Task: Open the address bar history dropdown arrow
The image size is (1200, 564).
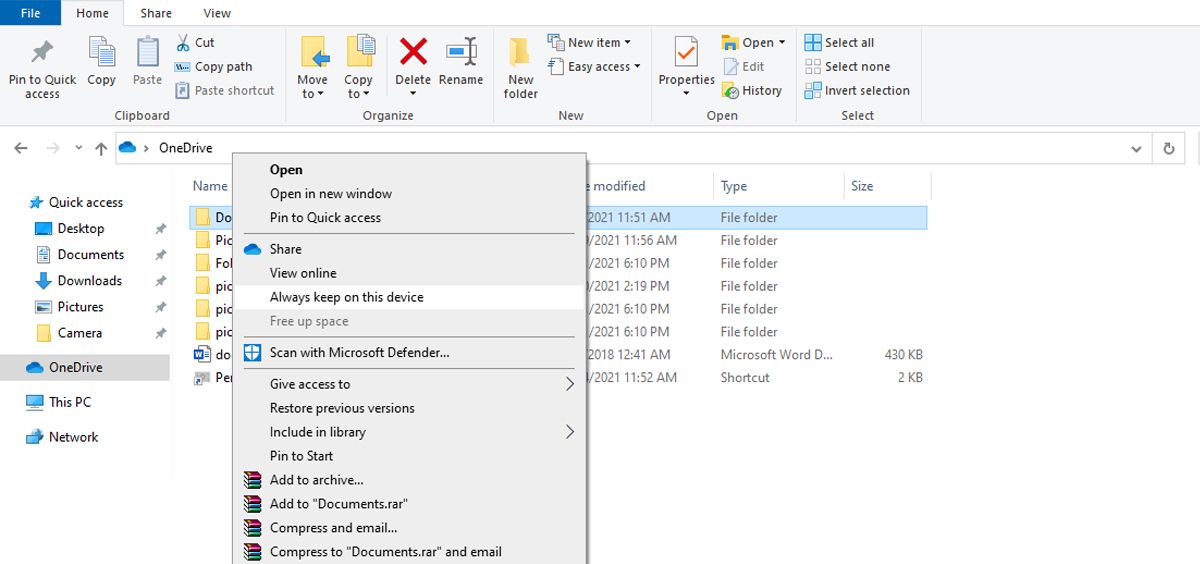Action: point(1136,149)
